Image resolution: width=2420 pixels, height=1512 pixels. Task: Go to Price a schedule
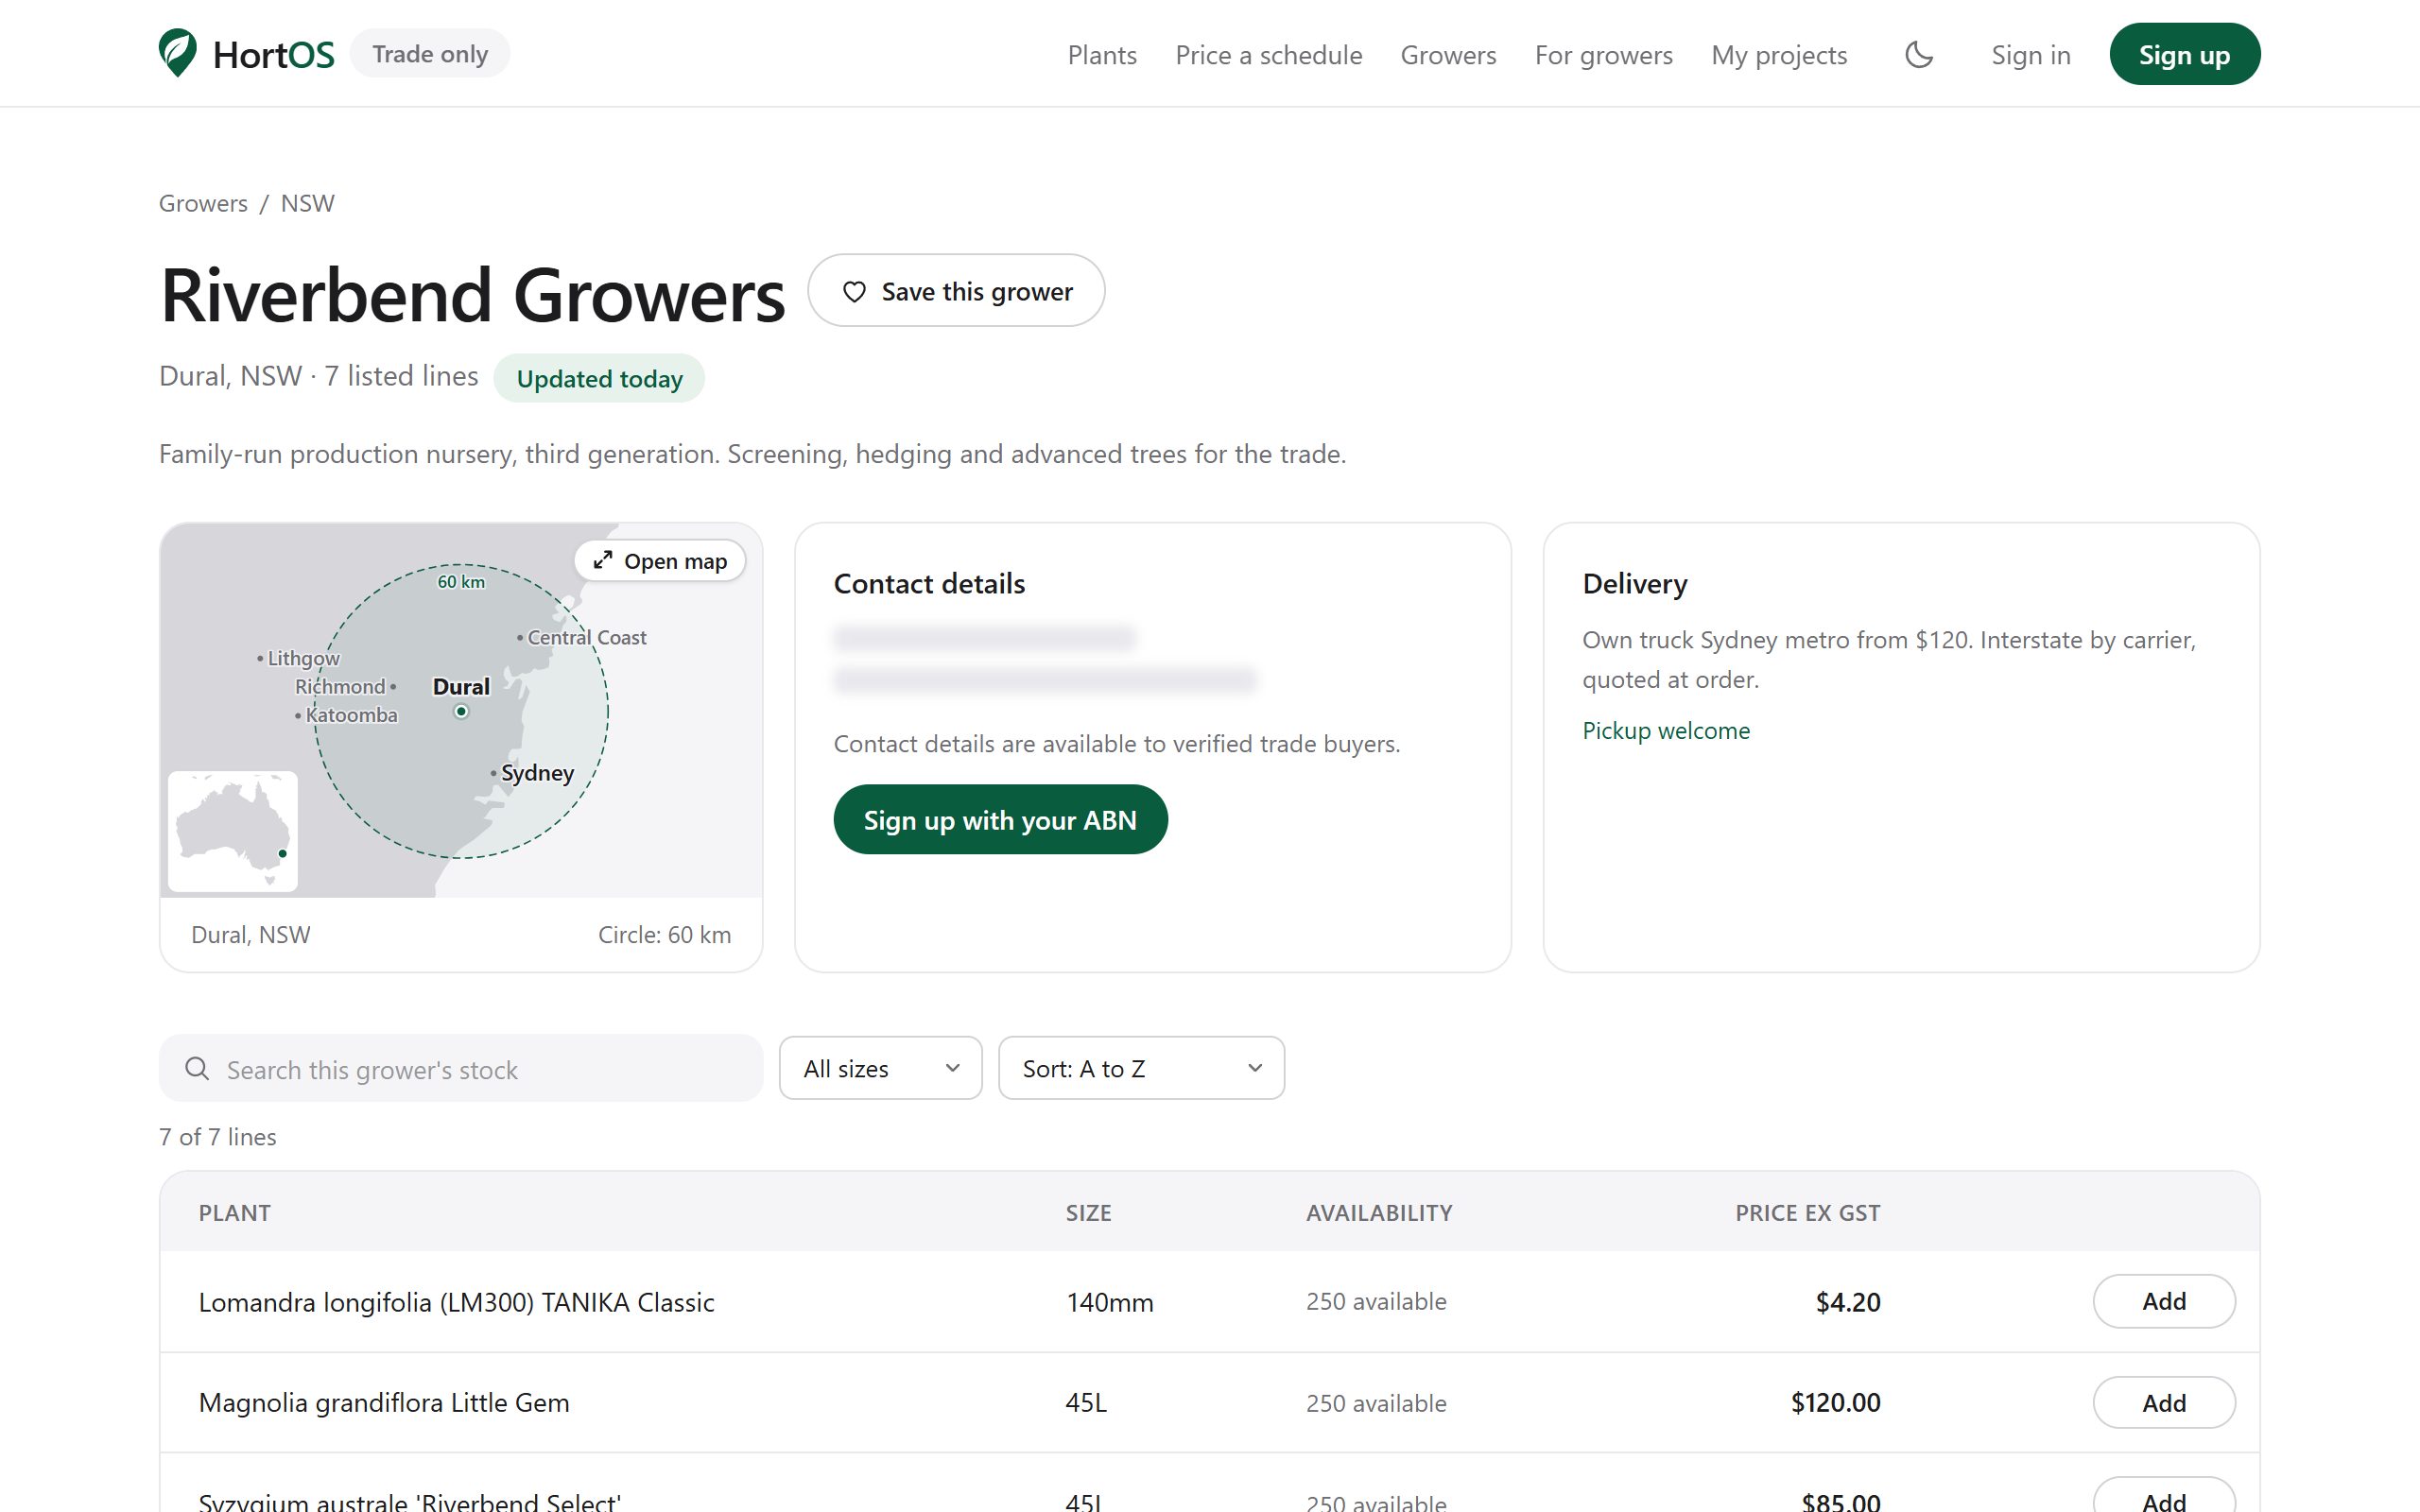coord(1268,55)
